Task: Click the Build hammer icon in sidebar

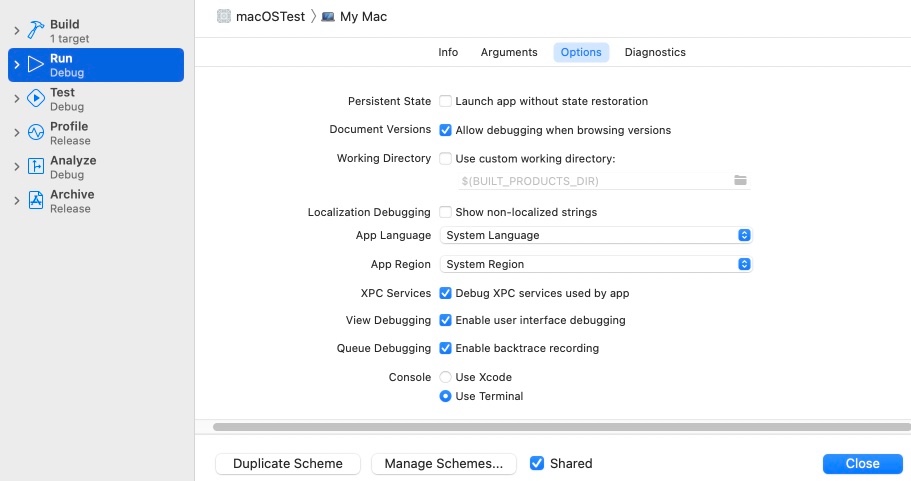Action: tap(36, 31)
